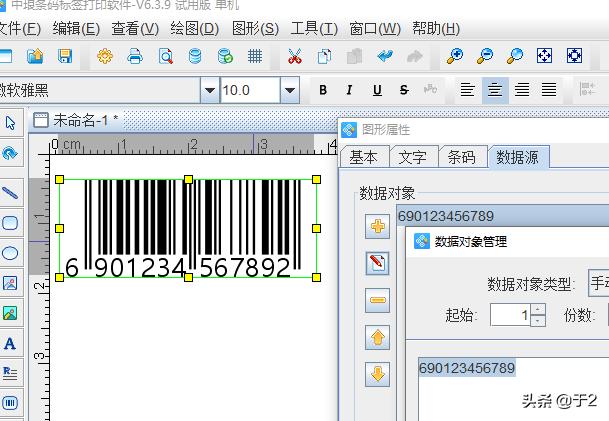Switch to the 条码 tab
Viewport: 609px width, 421px height.
click(x=461, y=157)
